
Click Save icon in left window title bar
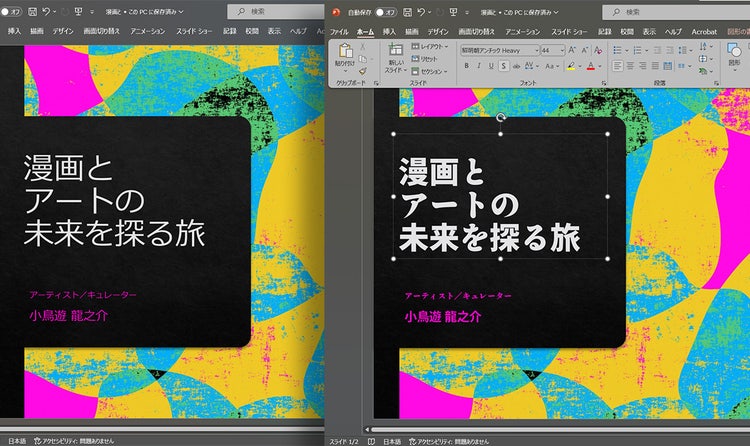click(32, 11)
